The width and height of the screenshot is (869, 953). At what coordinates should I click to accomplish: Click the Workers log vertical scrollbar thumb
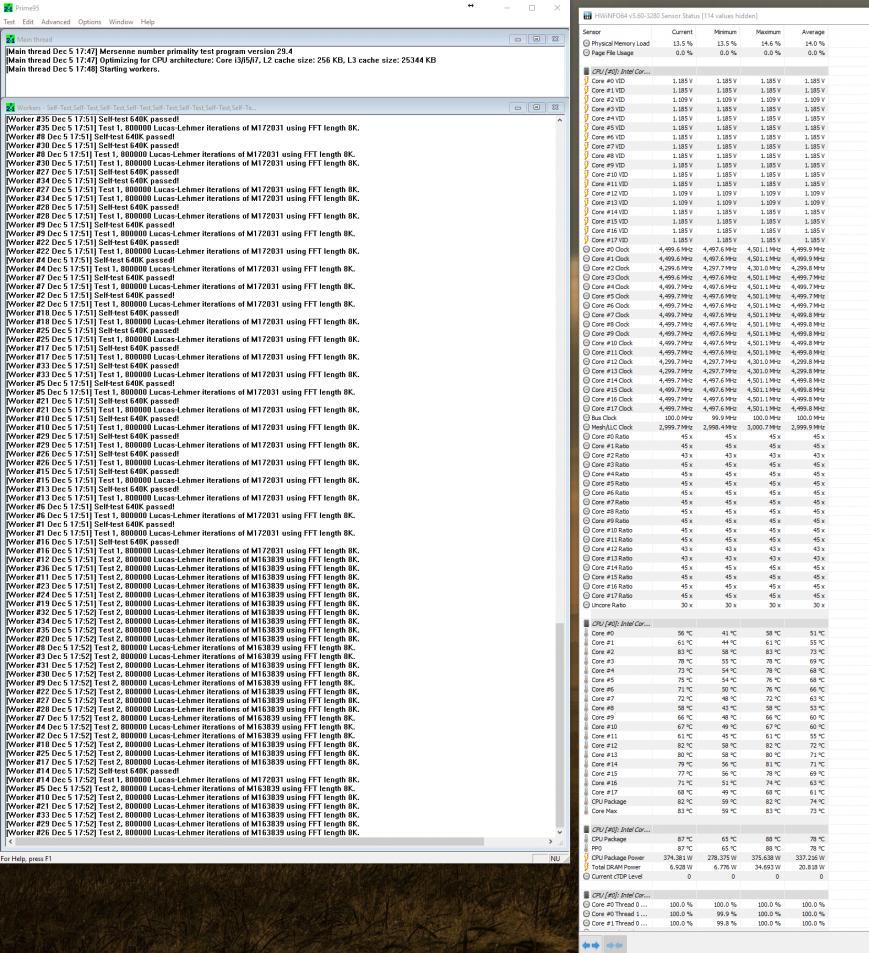(x=559, y=724)
